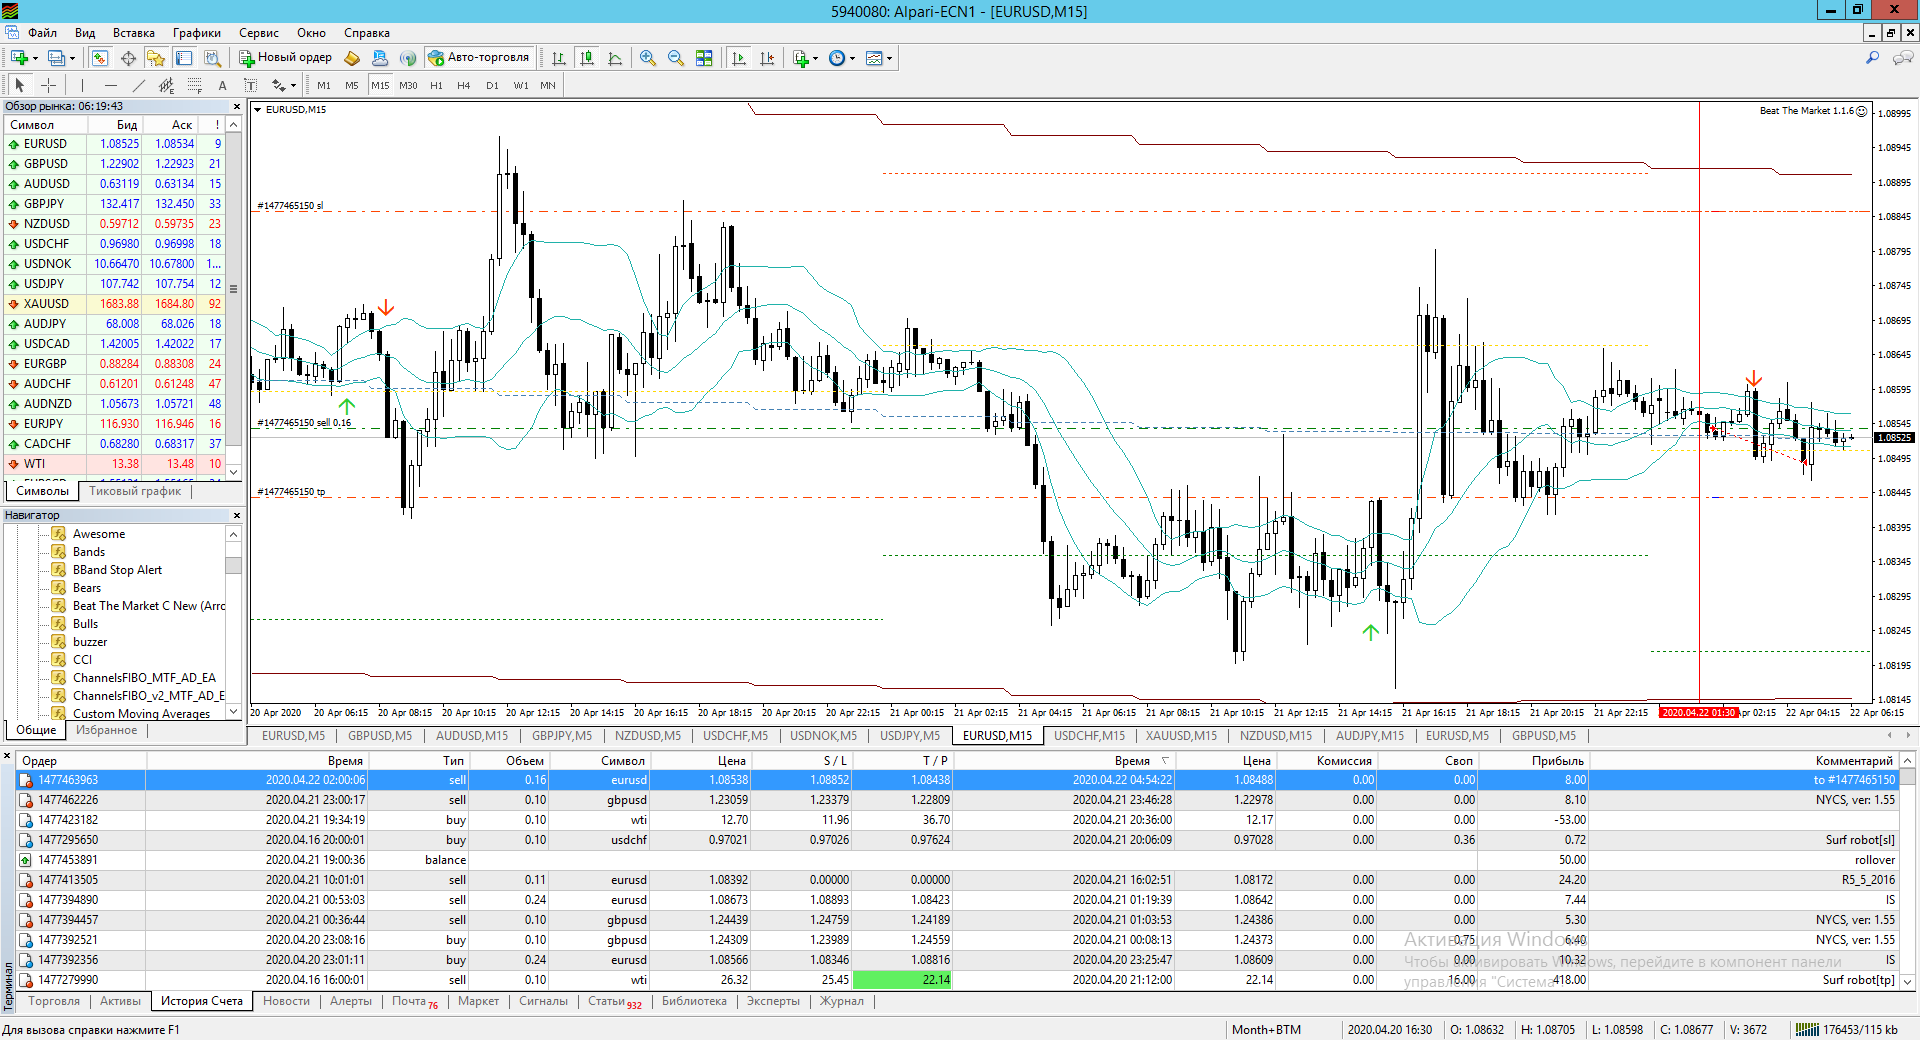Switch timeframe to M5
This screenshot has height=1040, width=1920.
coord(352,85)
